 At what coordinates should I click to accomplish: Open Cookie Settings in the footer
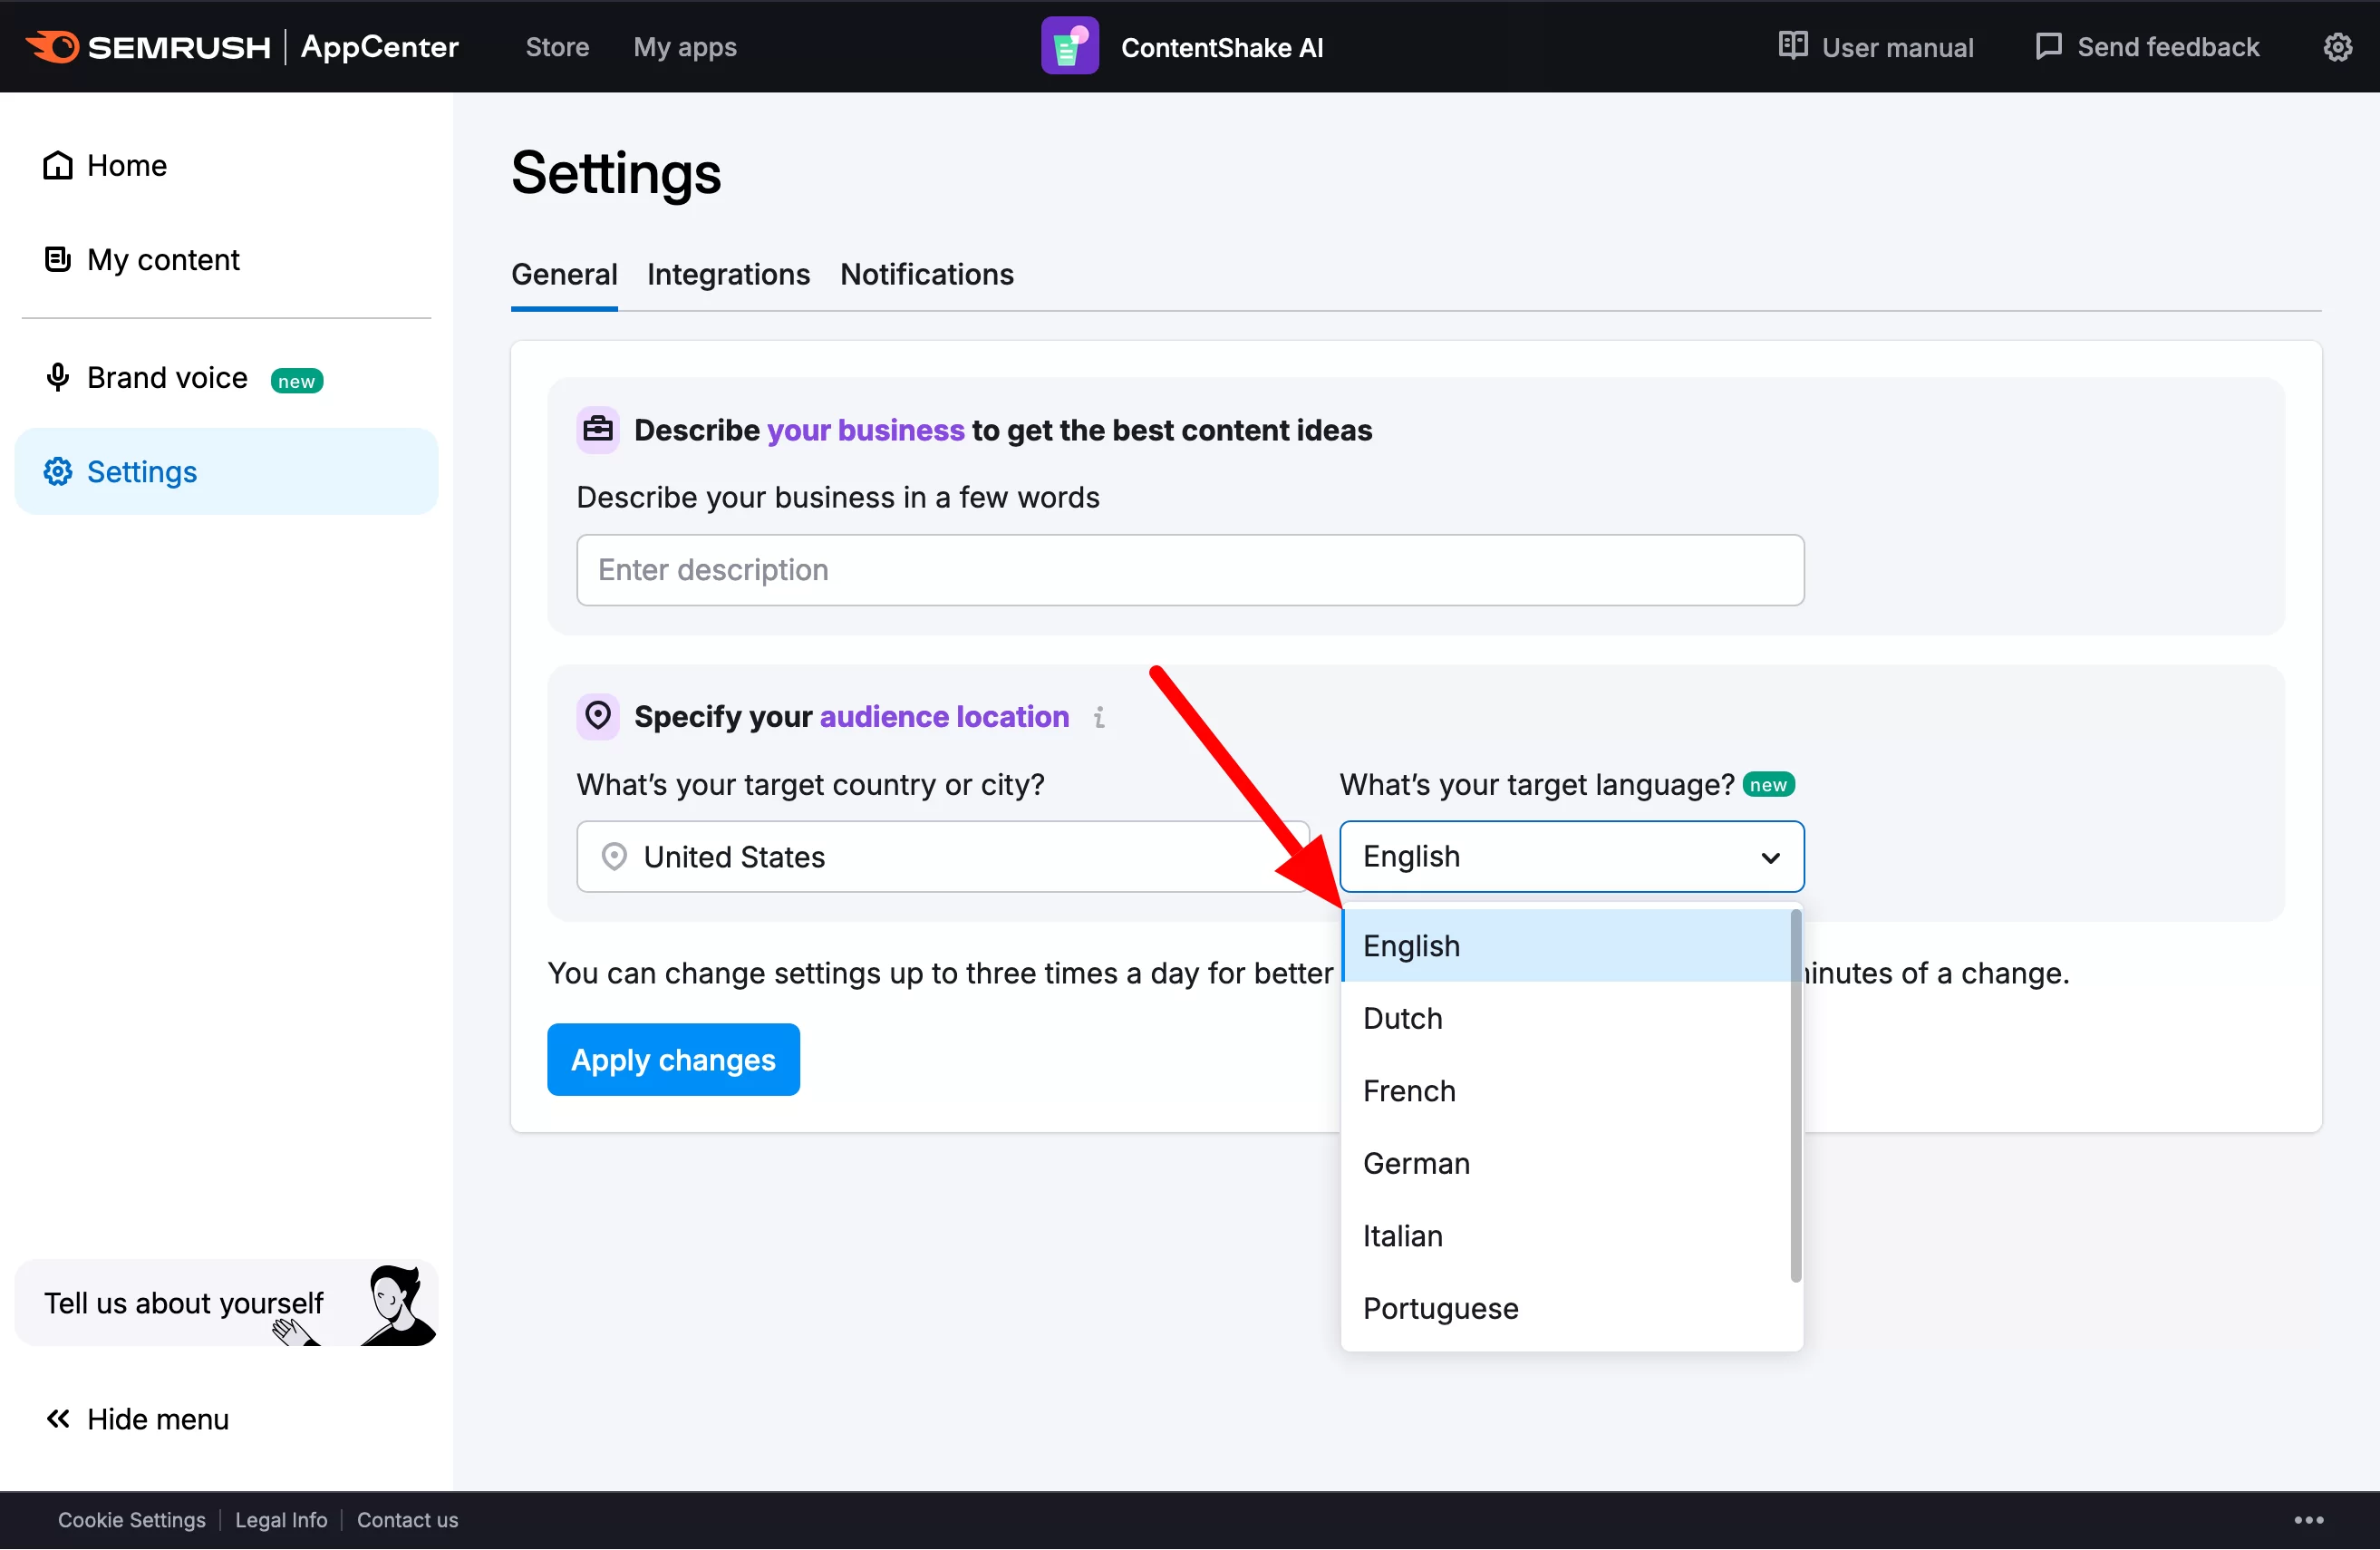click(x=132, y=1519)
